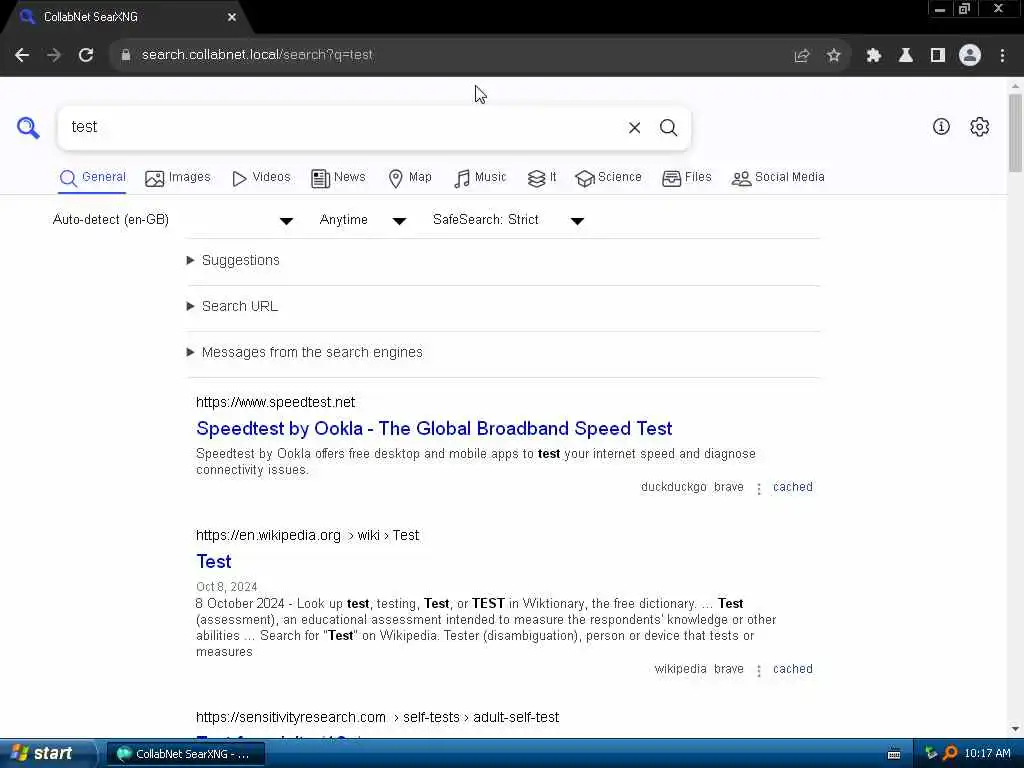
Task: Click the 'wikipedia' engine label on the Test result
Action: click(680, 669)
